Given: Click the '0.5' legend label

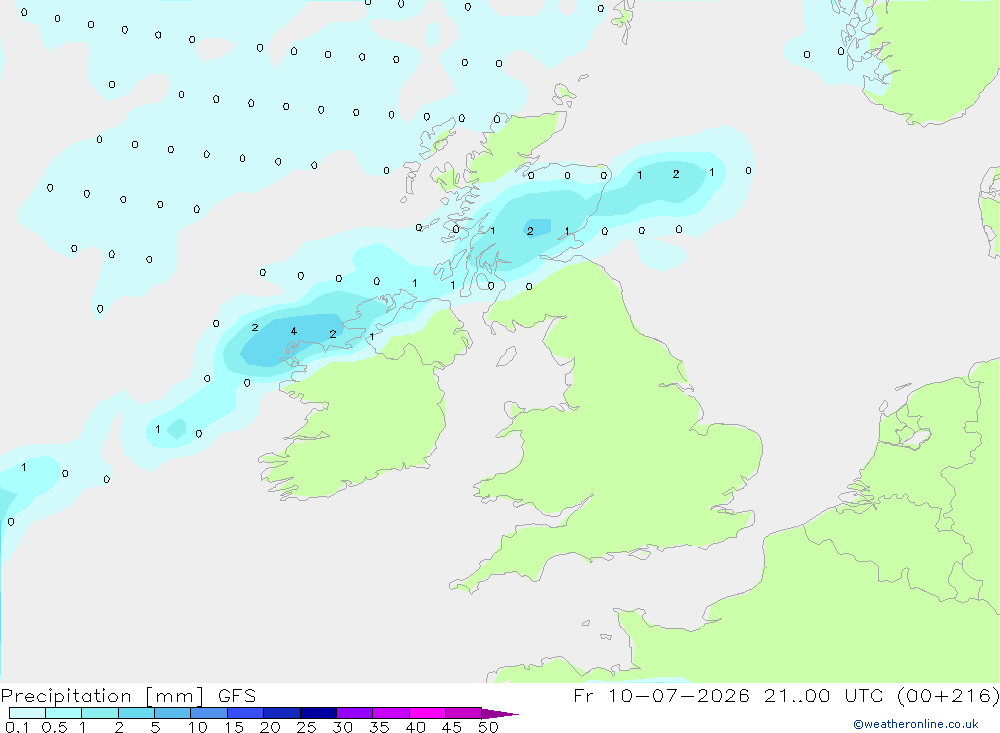Looking at the screenshot, I should 54,727.
